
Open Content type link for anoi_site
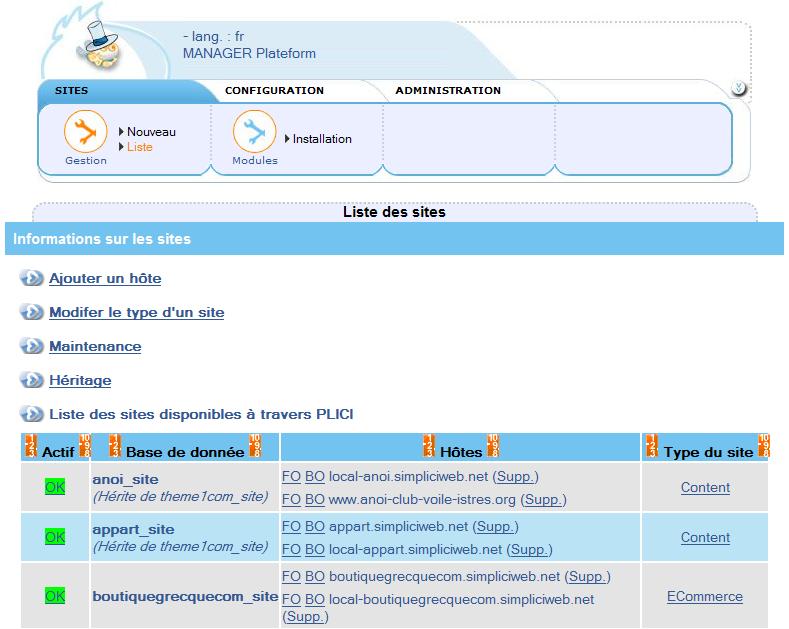click(705, 487)
